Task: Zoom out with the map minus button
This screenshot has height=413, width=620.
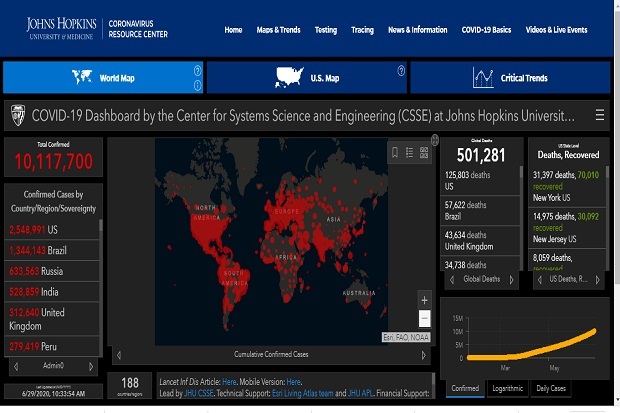Action: (x=424, y=318)
